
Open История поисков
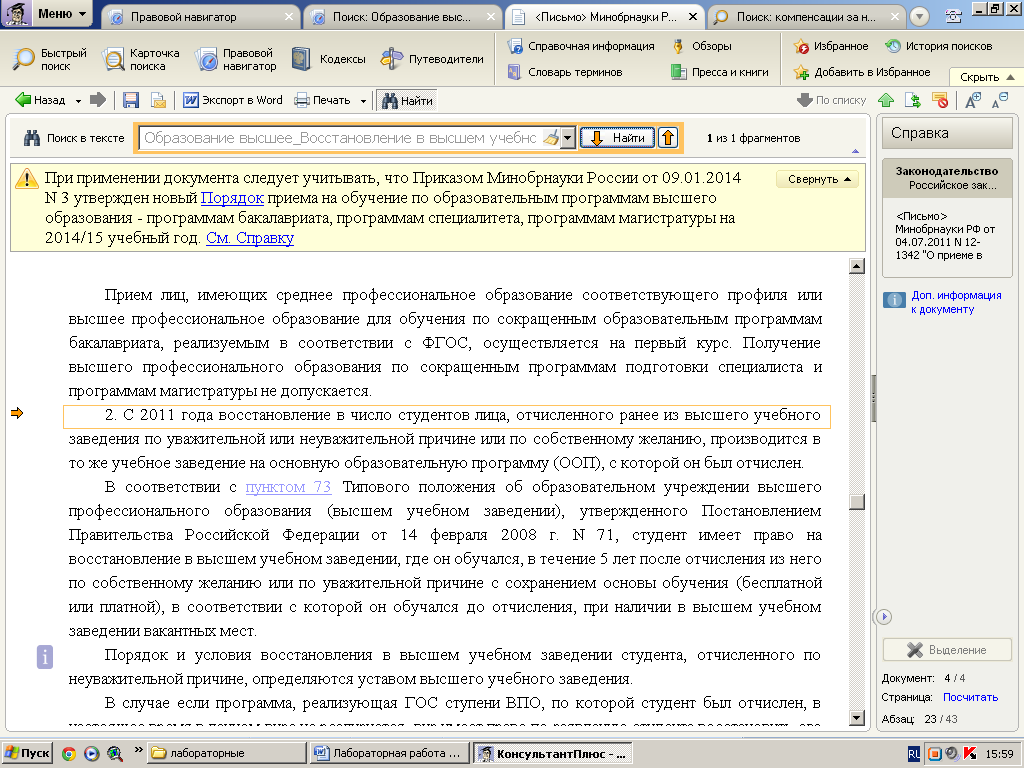coord(938,46)
